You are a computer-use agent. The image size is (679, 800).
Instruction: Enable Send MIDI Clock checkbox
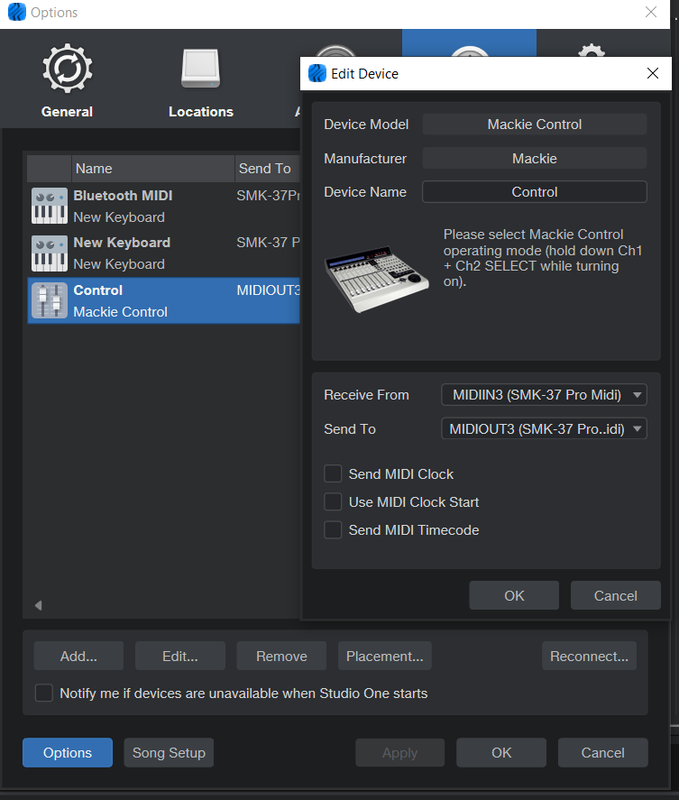(333, 474)
